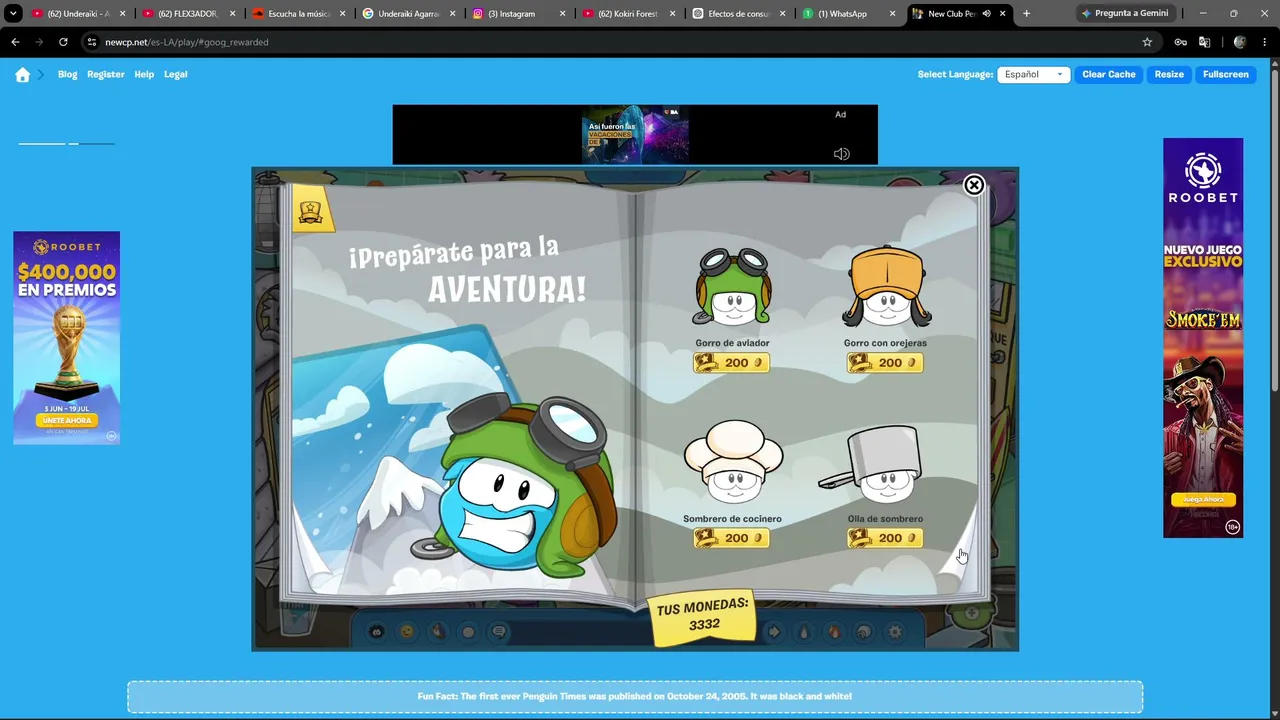Click ÚNETE AHORA on the left Roobet ad
Image resolution: width=1280 pixels, height=720 pixels.
(66, 420)
